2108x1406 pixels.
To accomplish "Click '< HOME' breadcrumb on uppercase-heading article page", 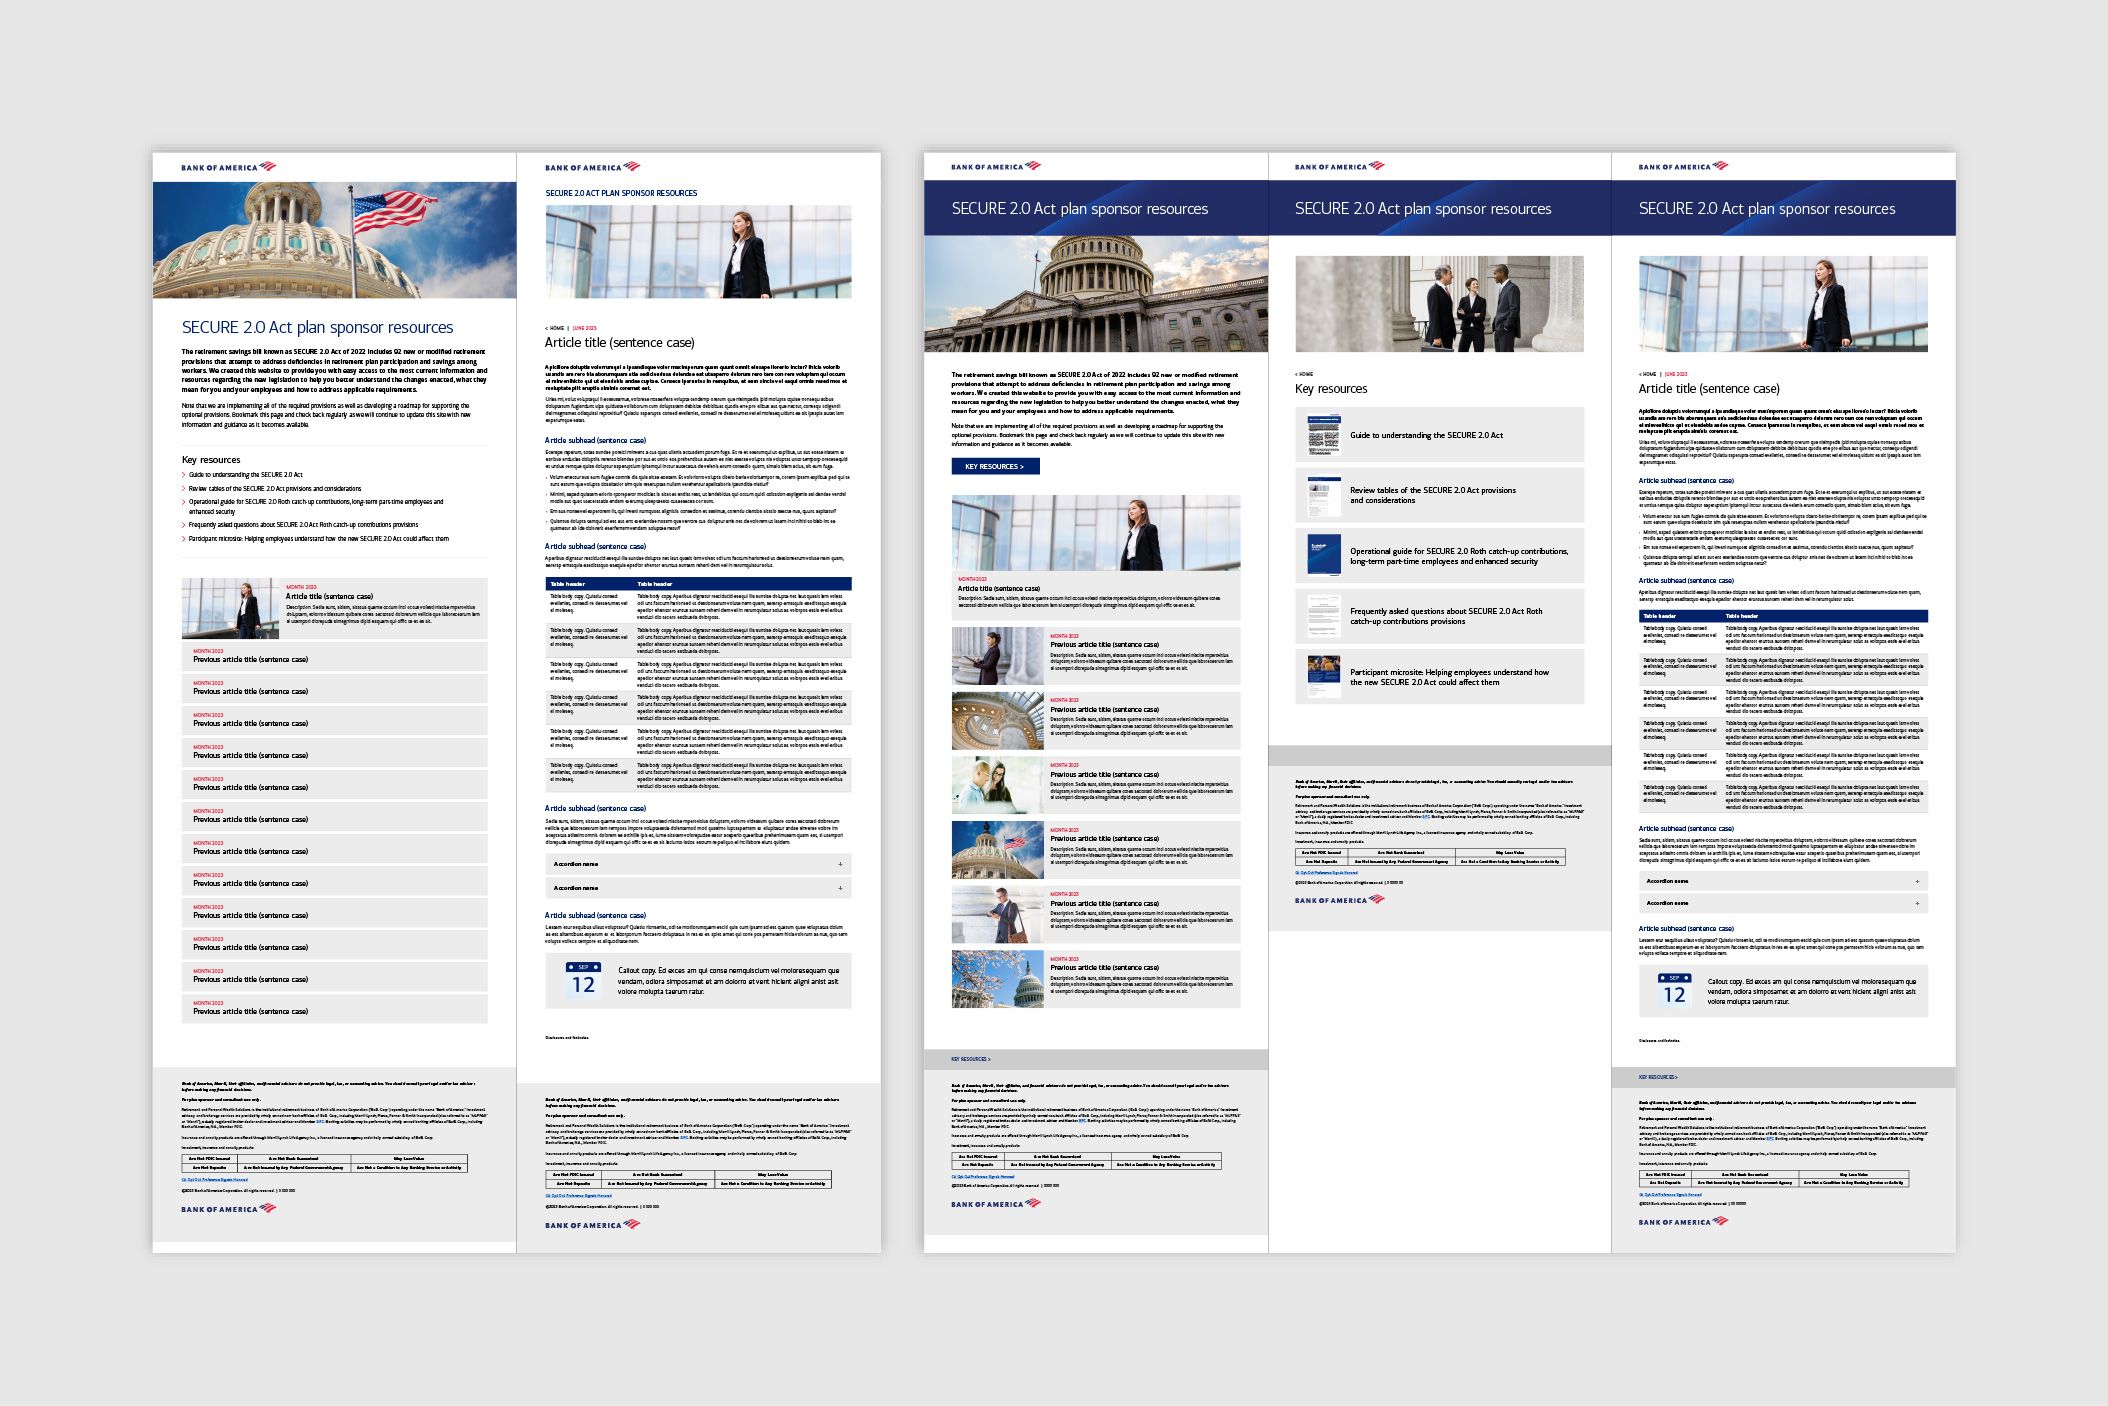I will pyautogui.click(x=555, y=328).
